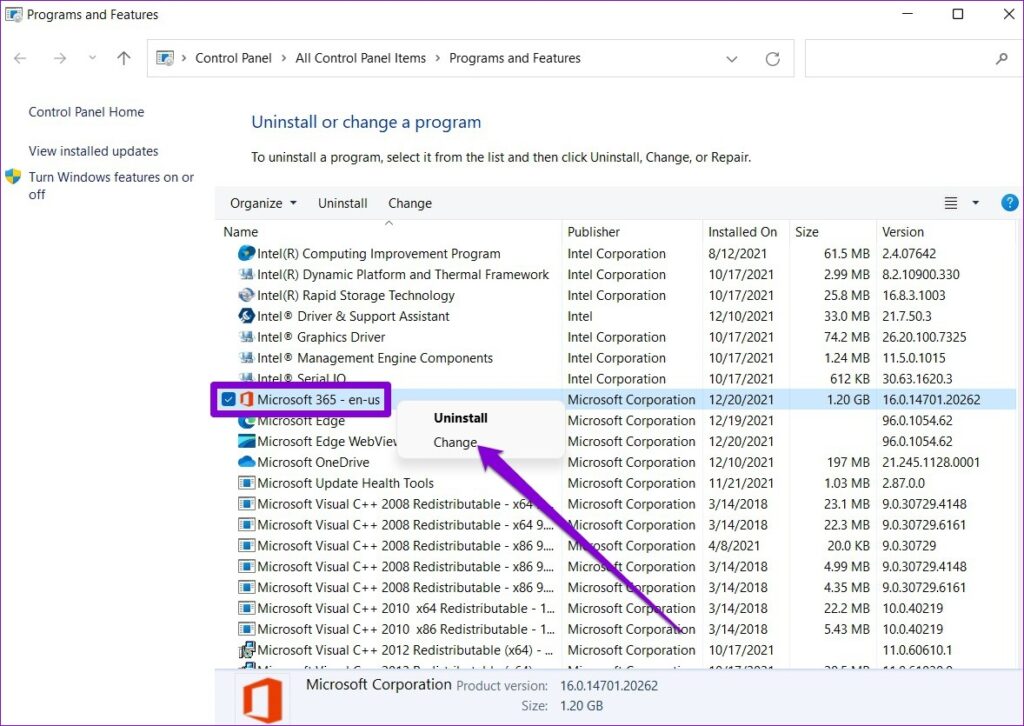Choose Uninstall from the context menu
This screenshot has height=726, width=1024.
click(x=460, y=418)
